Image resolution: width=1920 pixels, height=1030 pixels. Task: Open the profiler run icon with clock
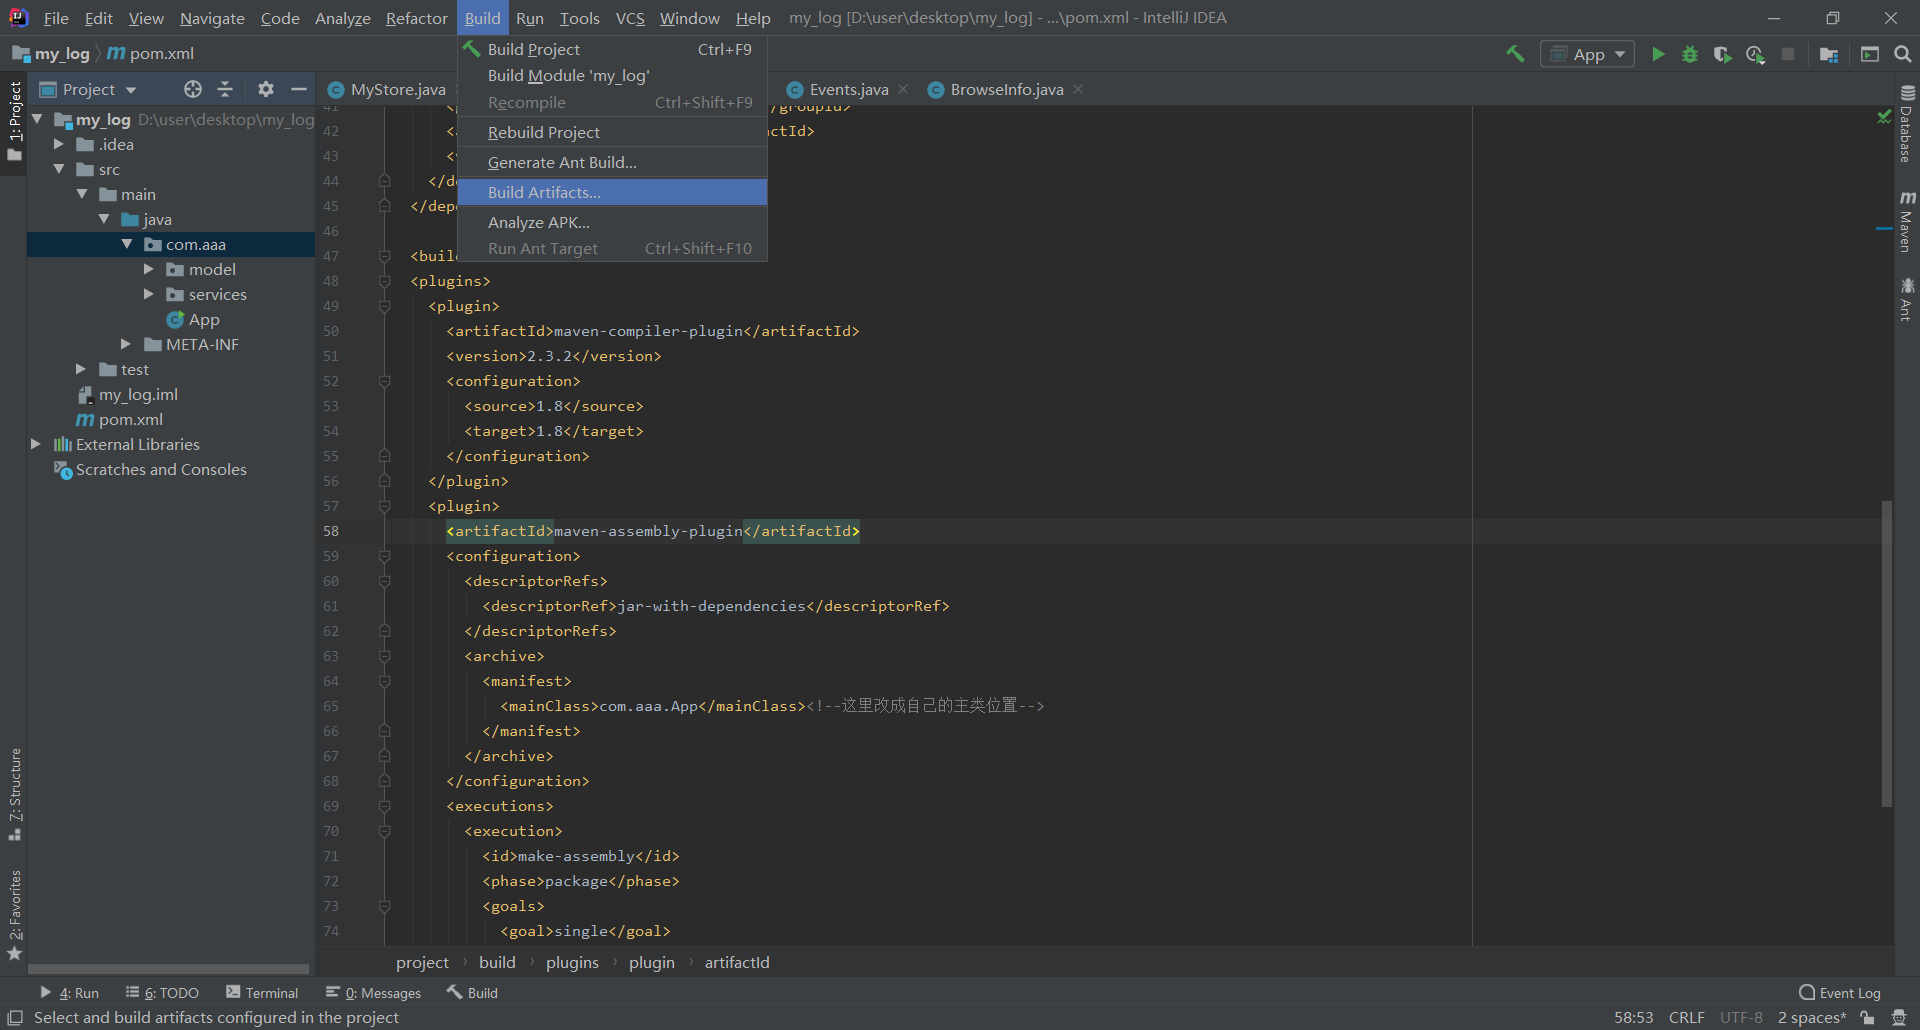[x=1755, y=54]
